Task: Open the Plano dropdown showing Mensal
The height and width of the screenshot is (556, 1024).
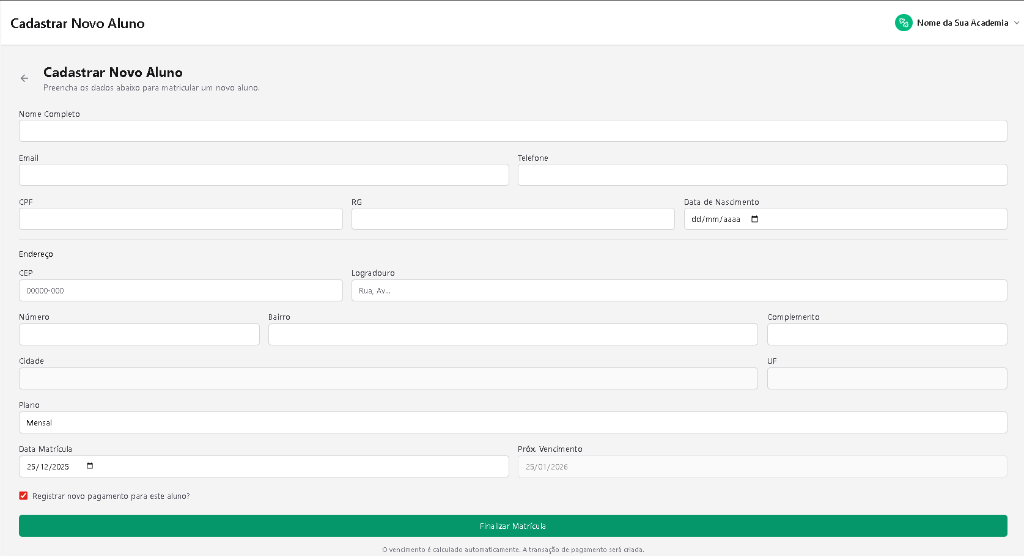Action: tap(512, 423)
